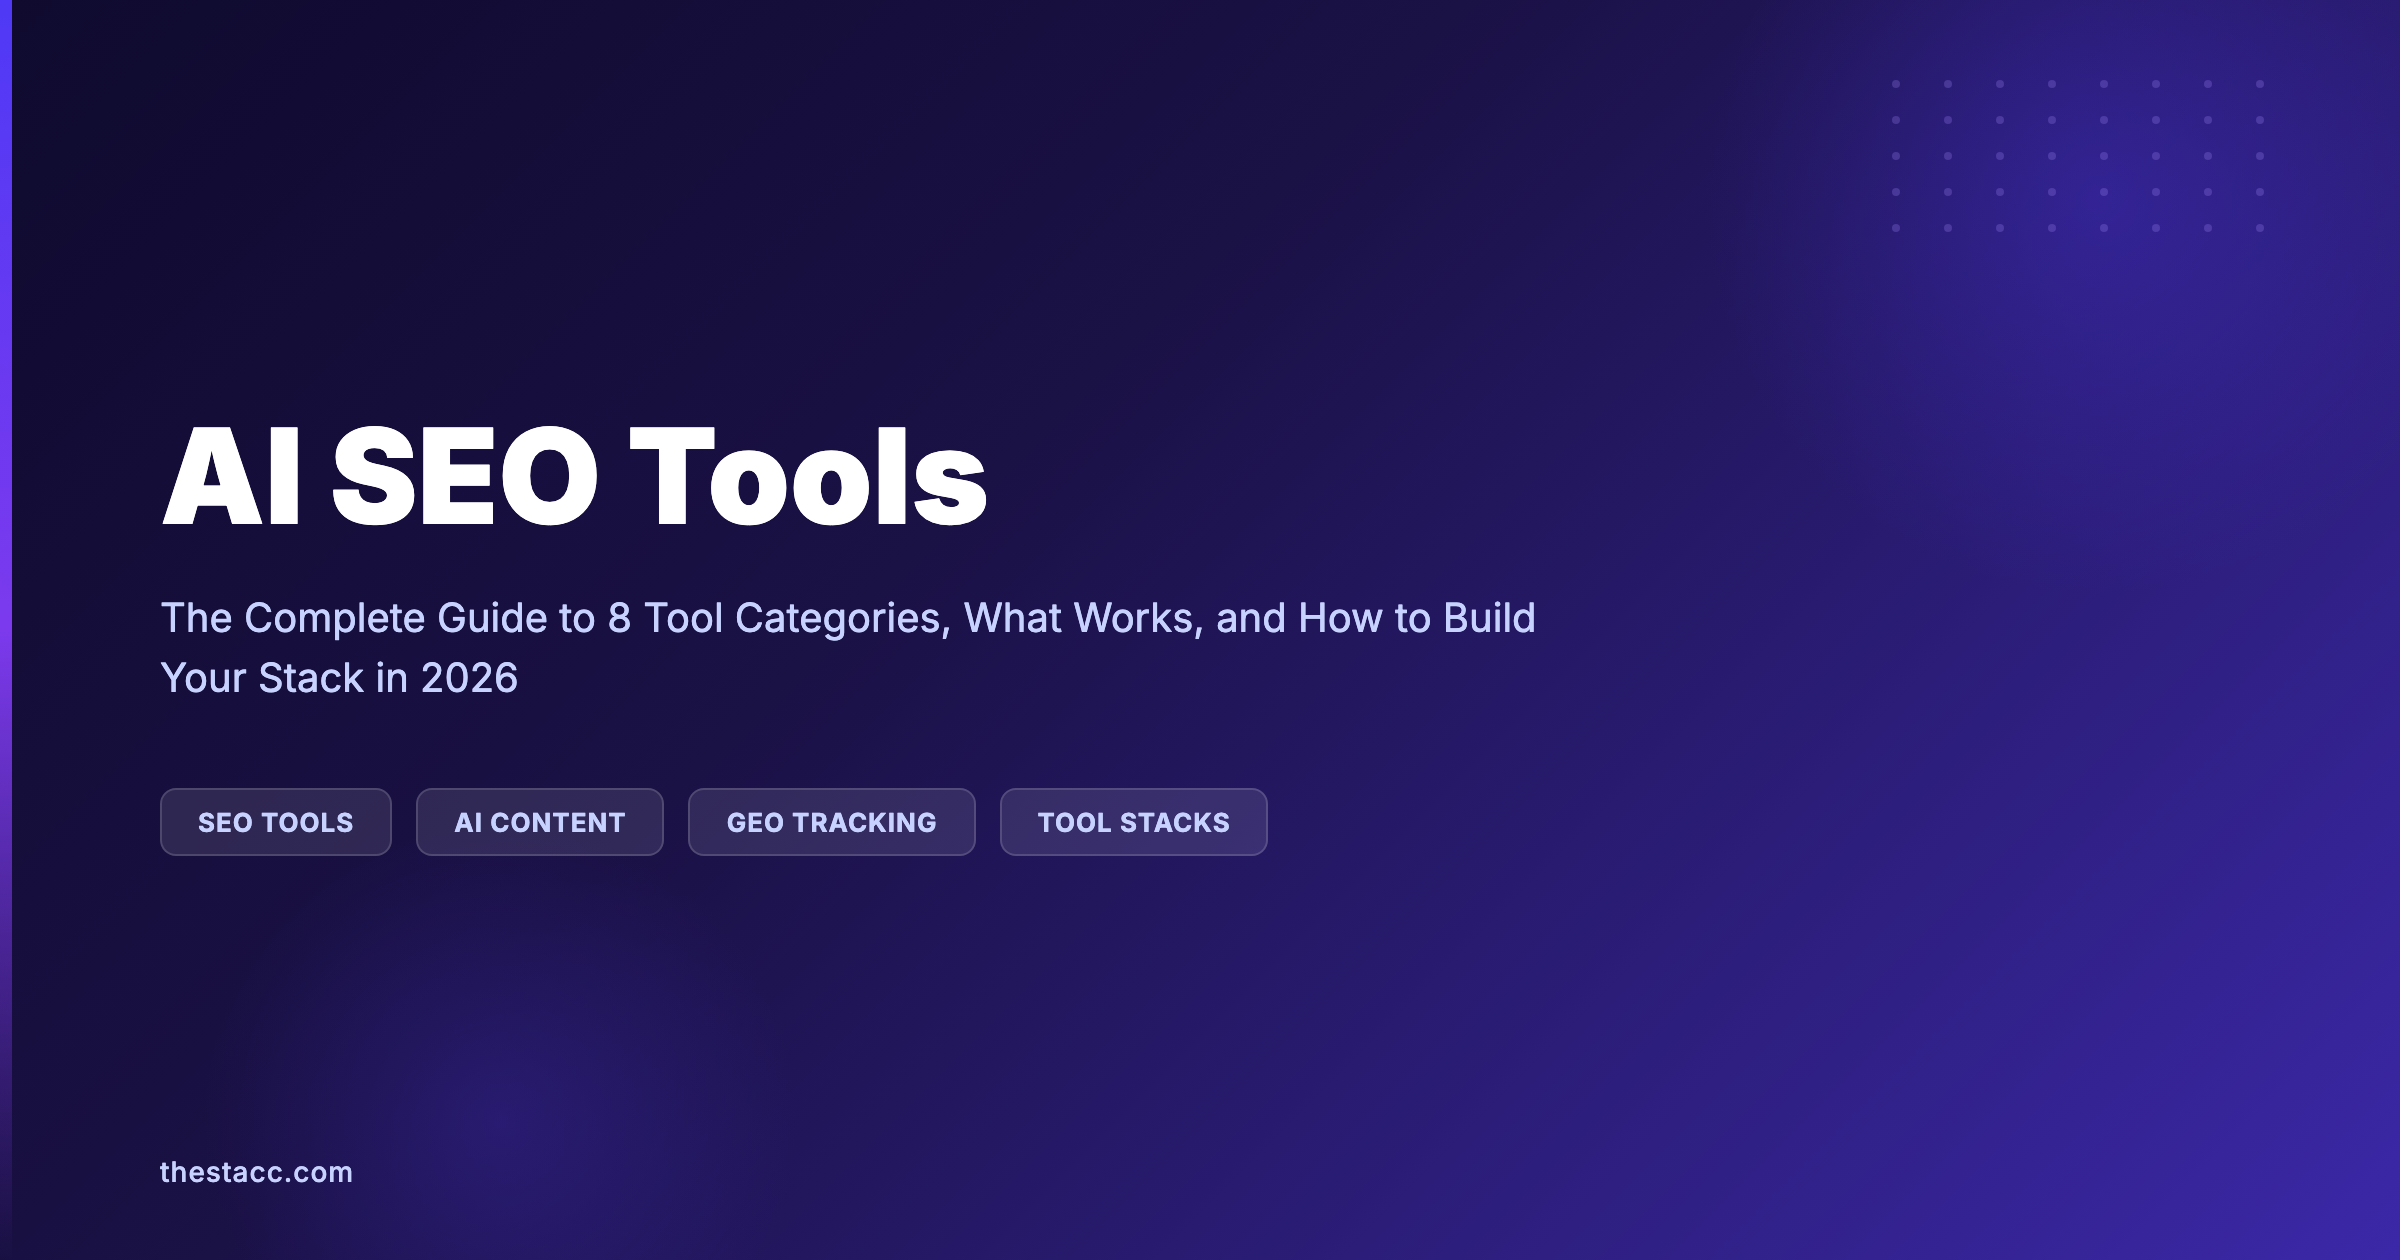Click the thestacc.com link

[257, 1173]
